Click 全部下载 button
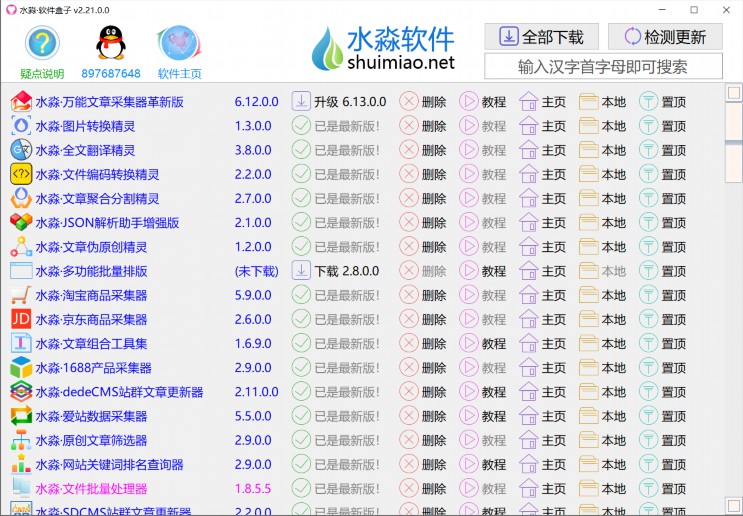This screenshot has height=516, width=743. coord(541,37)
